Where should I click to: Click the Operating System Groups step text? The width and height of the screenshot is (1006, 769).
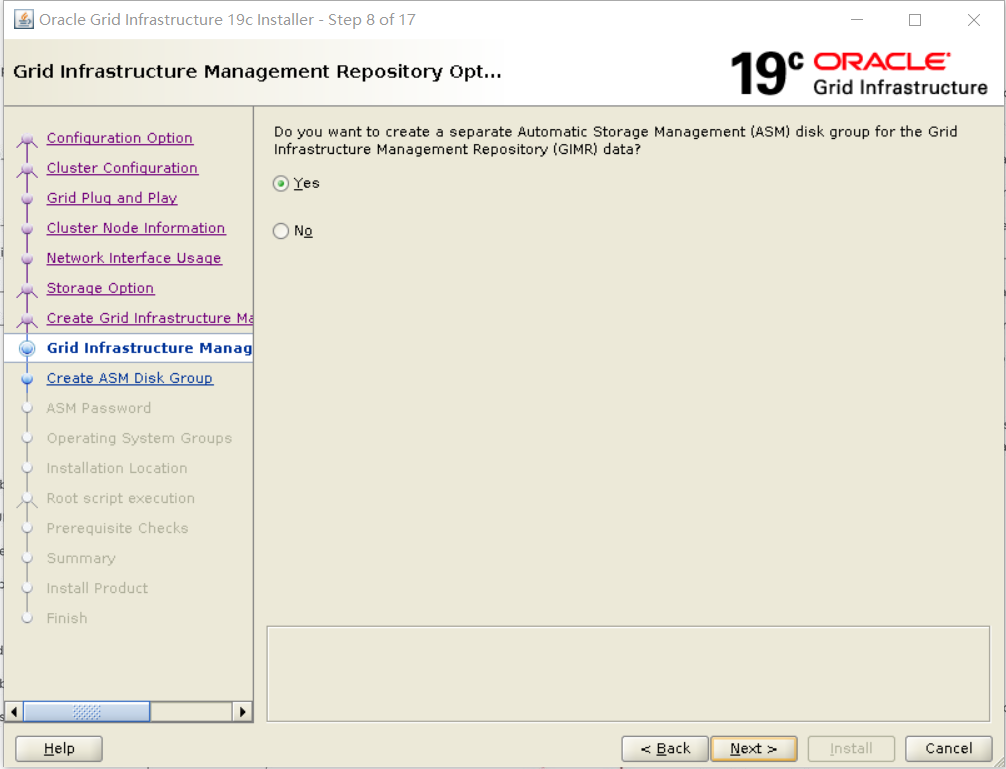139,439
